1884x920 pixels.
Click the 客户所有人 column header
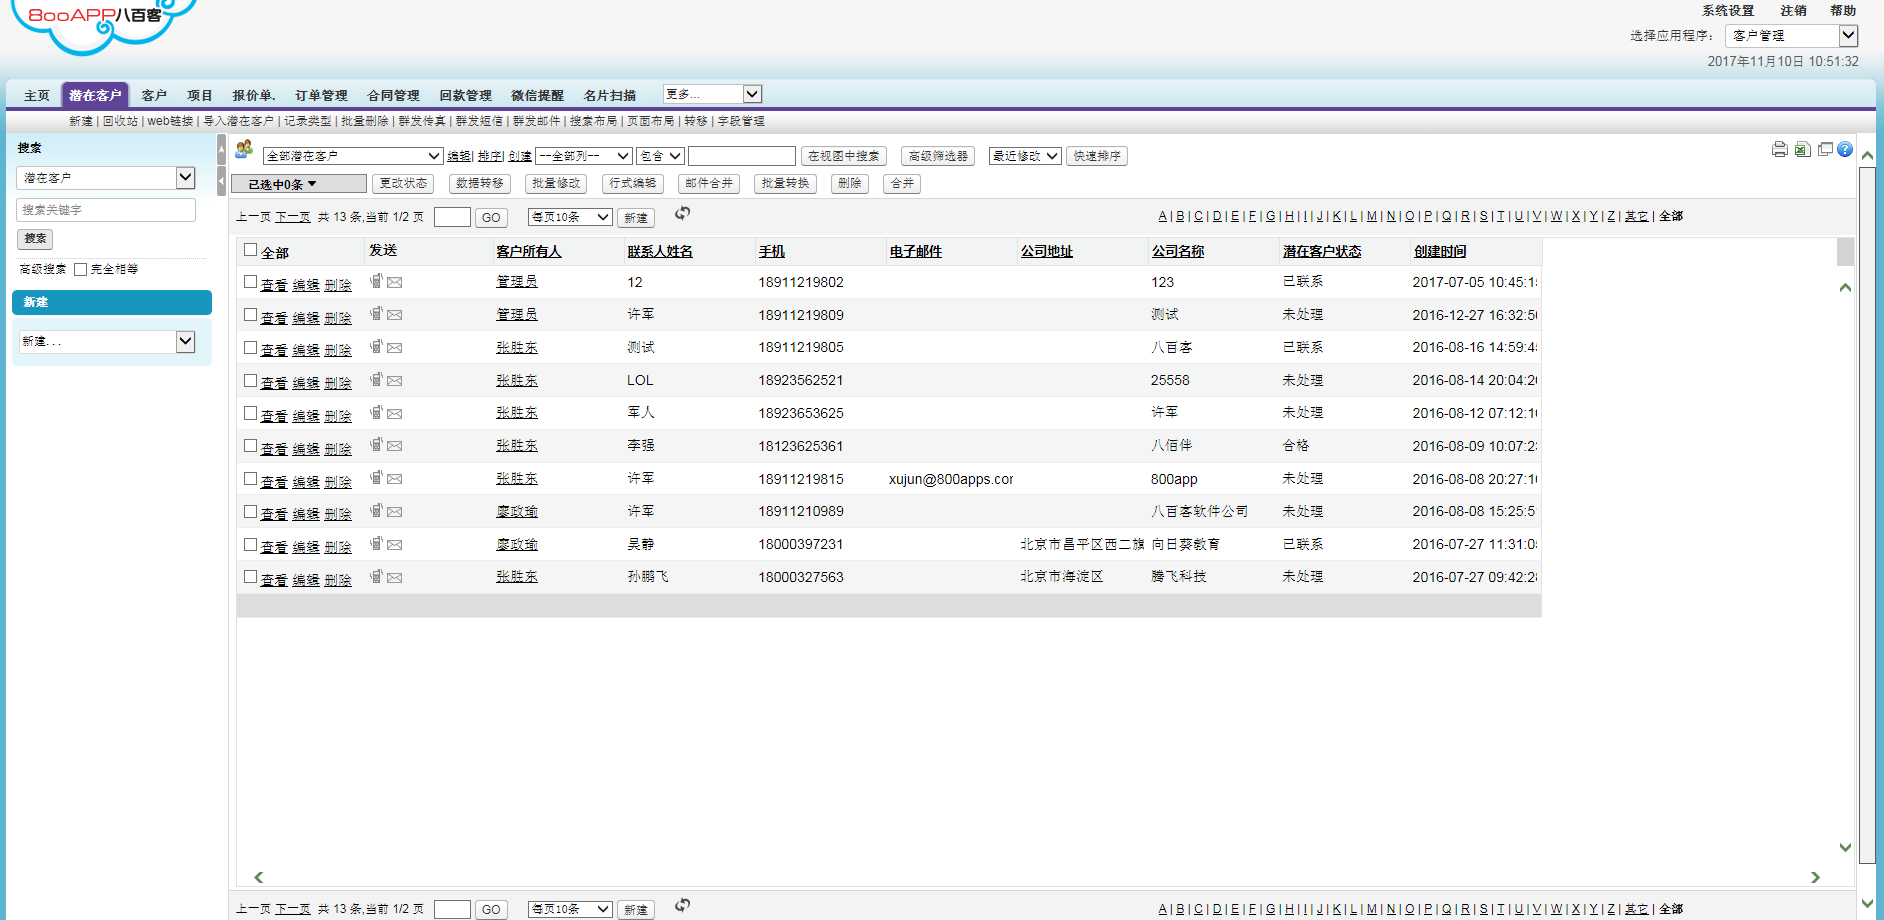tap(529, 251)
